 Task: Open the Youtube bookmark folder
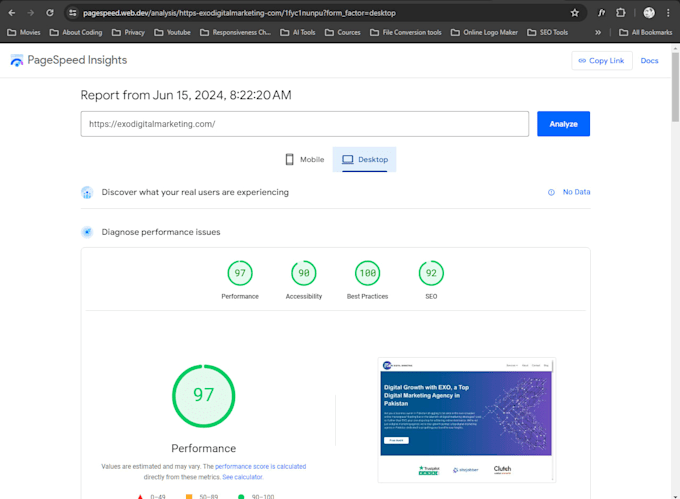pos(173,33)
